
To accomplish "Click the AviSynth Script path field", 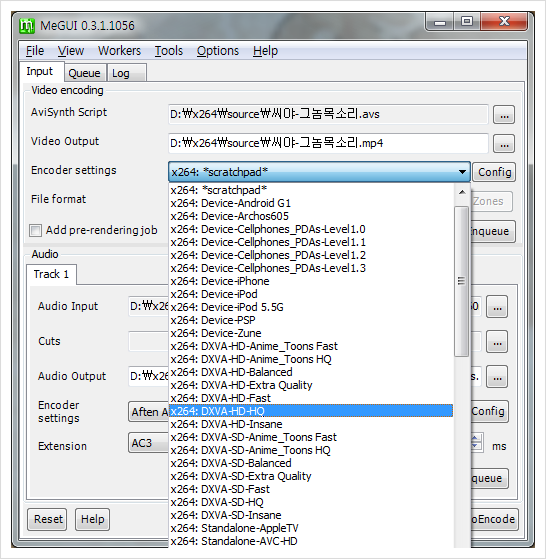I will pos(328,114).
